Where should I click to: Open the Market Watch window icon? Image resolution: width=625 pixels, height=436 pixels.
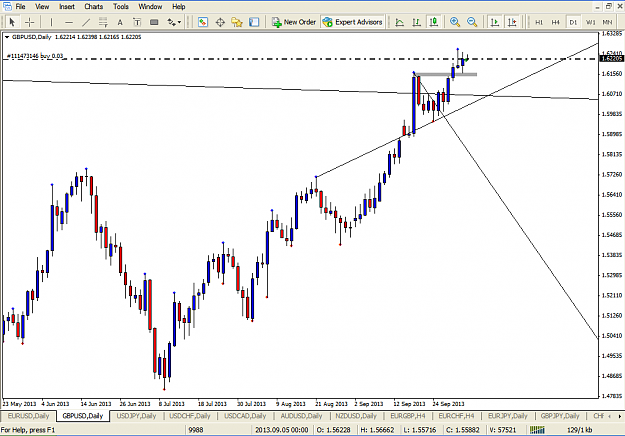coord(203,22)
